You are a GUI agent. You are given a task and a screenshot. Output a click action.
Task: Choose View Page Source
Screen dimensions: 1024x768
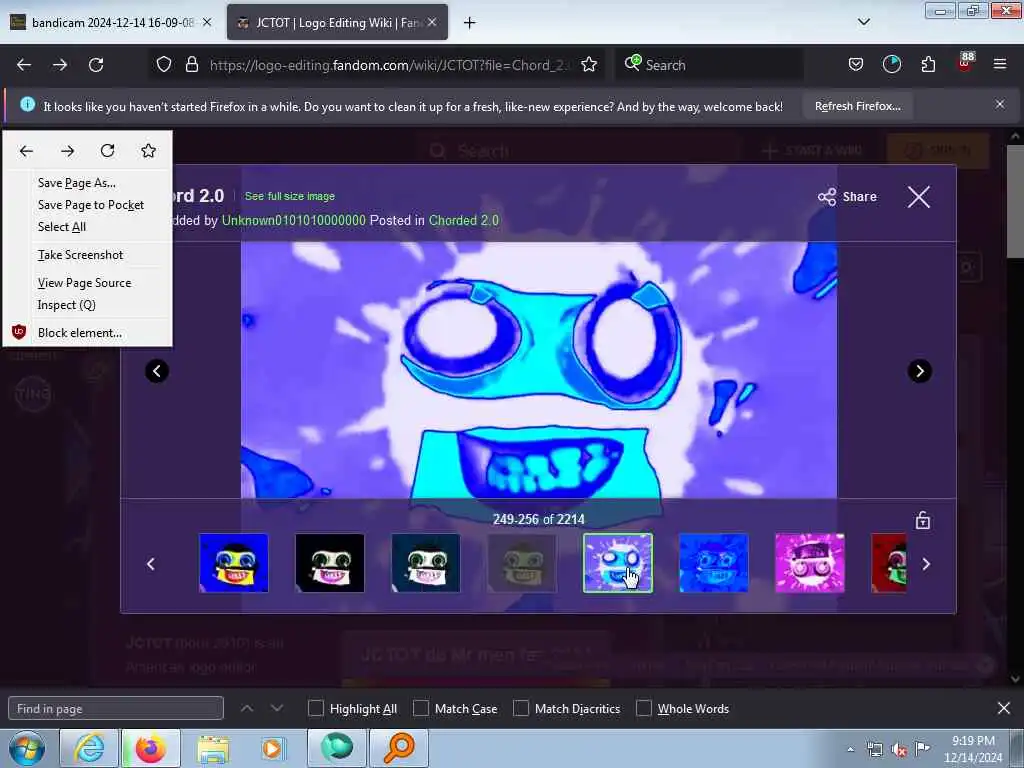coord(84,283)
